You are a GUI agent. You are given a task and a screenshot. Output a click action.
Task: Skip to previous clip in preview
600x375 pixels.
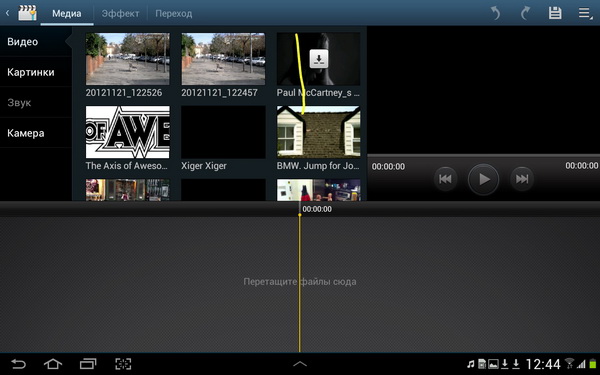coord(445,179)
